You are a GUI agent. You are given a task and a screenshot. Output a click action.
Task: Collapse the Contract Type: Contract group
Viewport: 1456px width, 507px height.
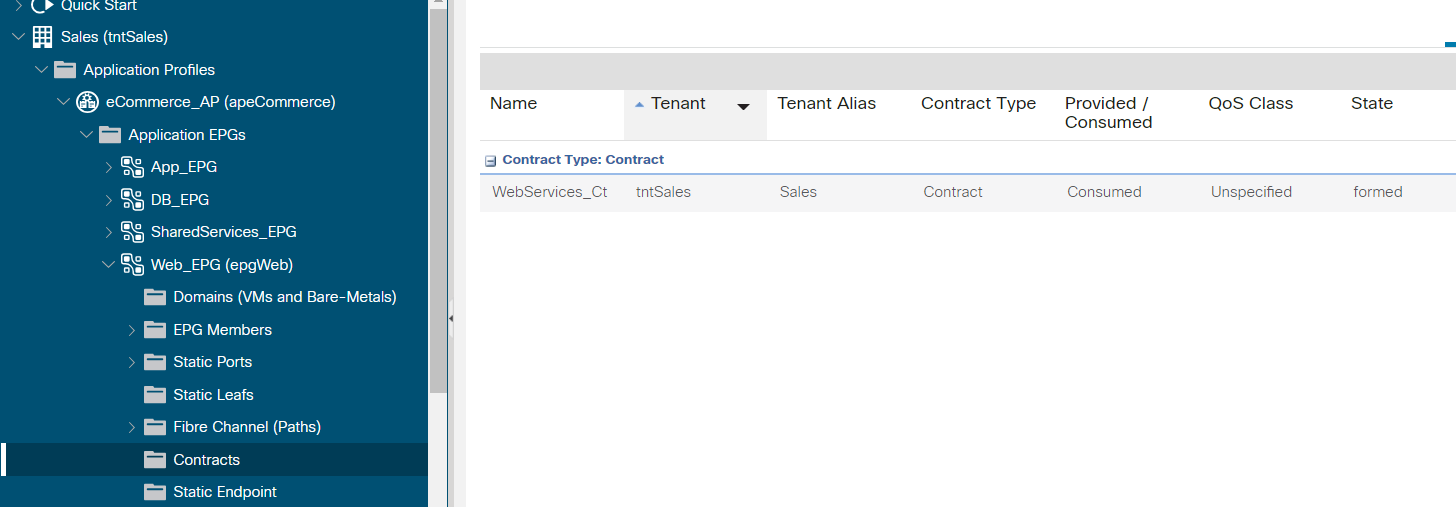(490, 160)
